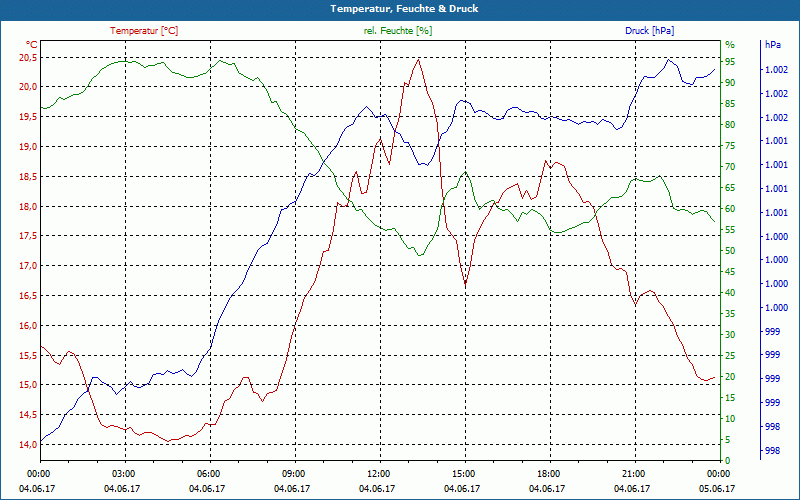Click the 75 humidity axis value
Image resolution: width=800 pixels, height=500 pixels.
[730, 146]
